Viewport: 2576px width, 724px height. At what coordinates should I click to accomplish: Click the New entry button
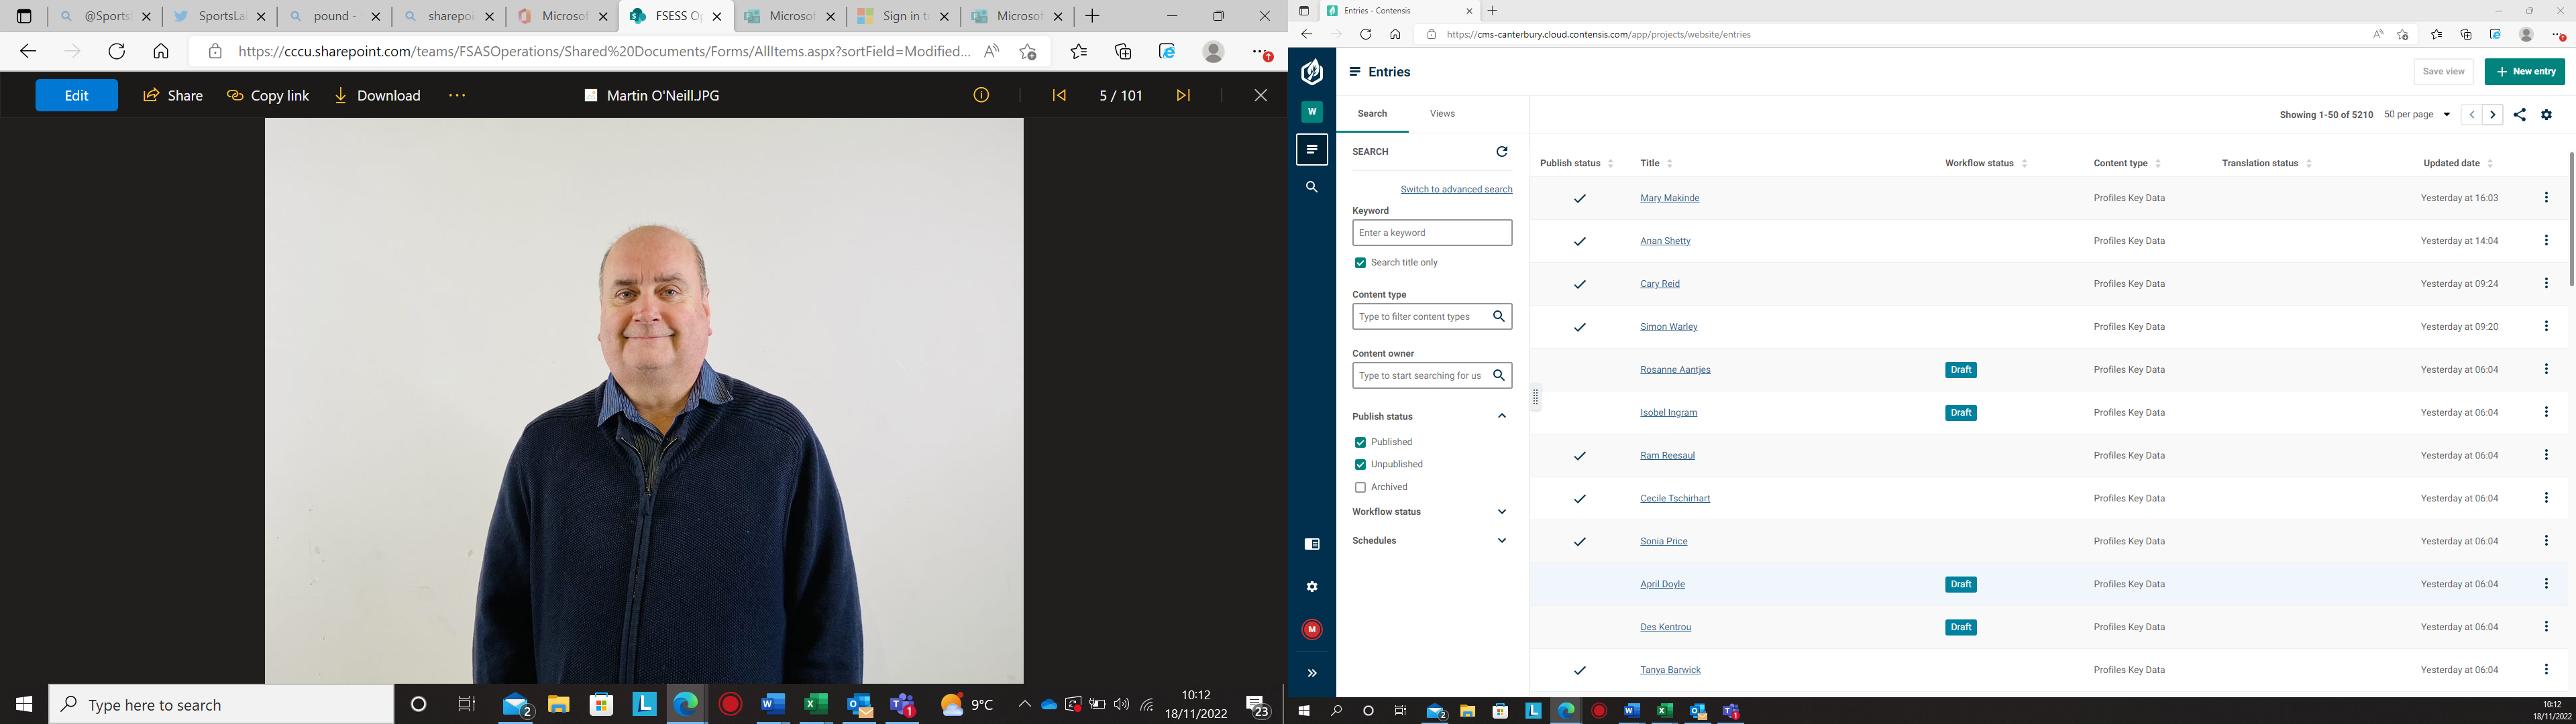(x=2524, y=72)
